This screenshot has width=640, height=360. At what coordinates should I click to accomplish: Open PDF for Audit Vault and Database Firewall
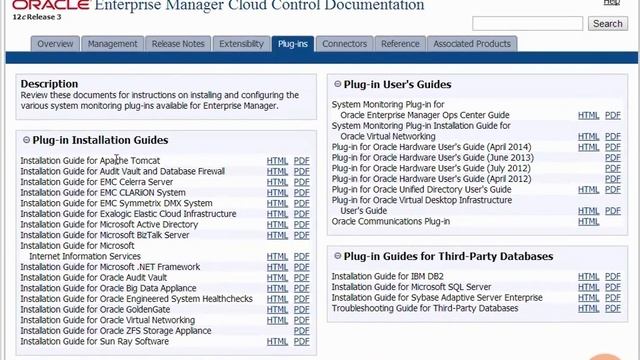click(302, 171)
